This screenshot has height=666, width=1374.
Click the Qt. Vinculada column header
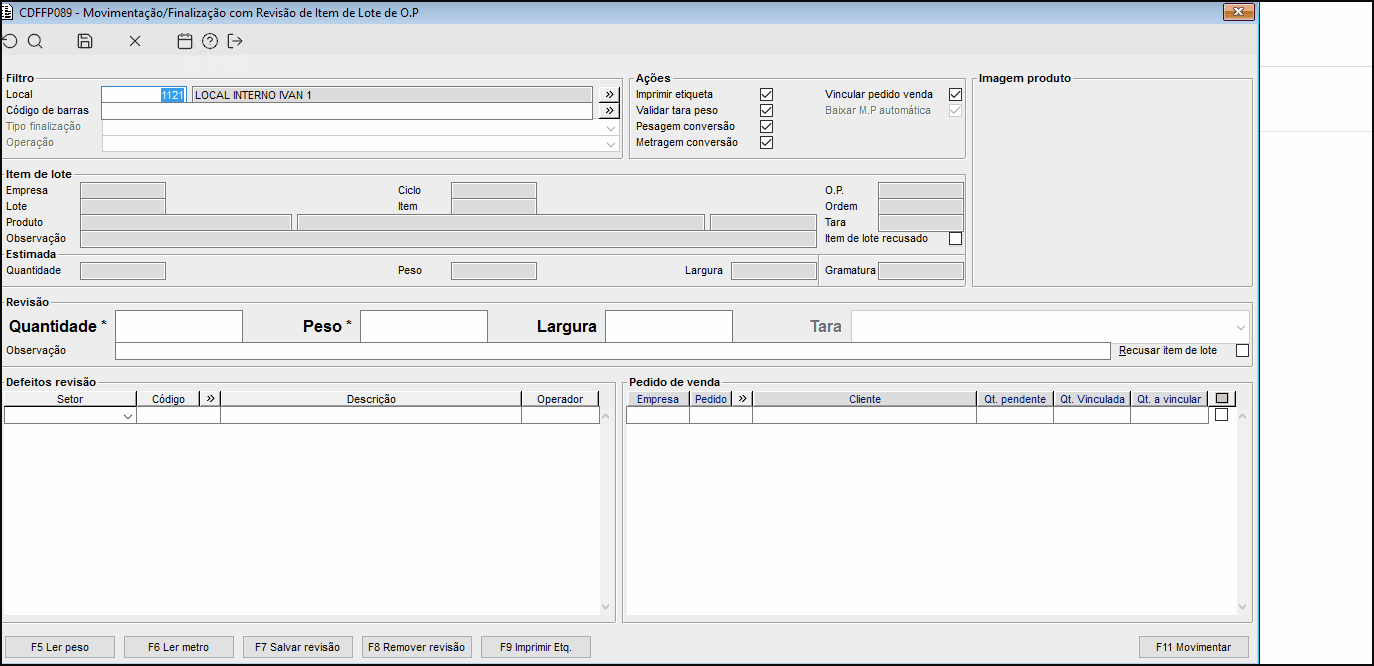click(x=1092, y=399)
